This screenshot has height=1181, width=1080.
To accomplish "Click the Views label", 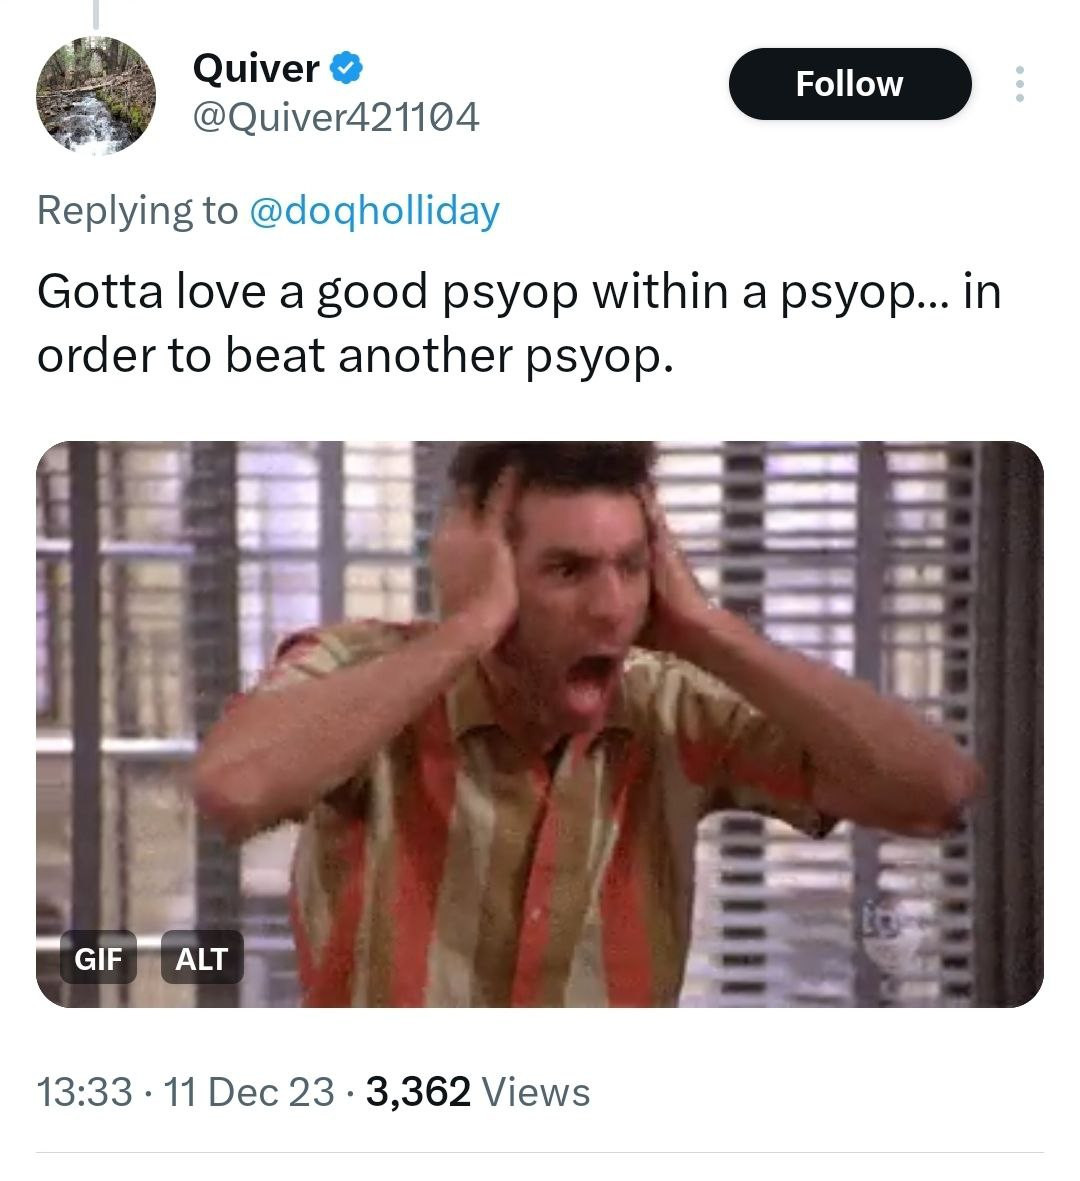I will coord(535,1092).
